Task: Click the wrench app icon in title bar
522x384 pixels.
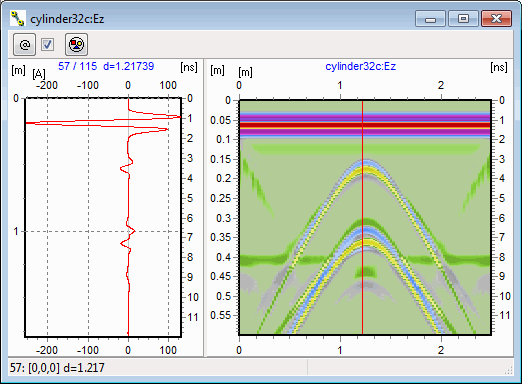Action: pos(17,18)
